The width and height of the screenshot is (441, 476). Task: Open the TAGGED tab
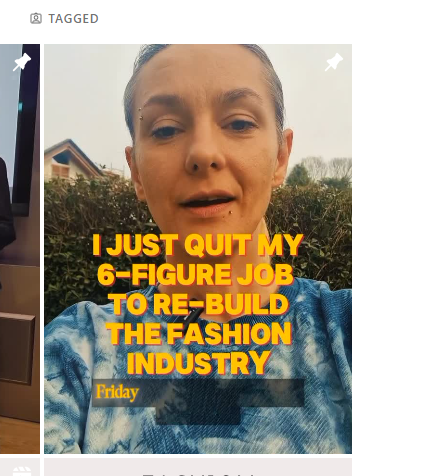(x=64, y=19)
